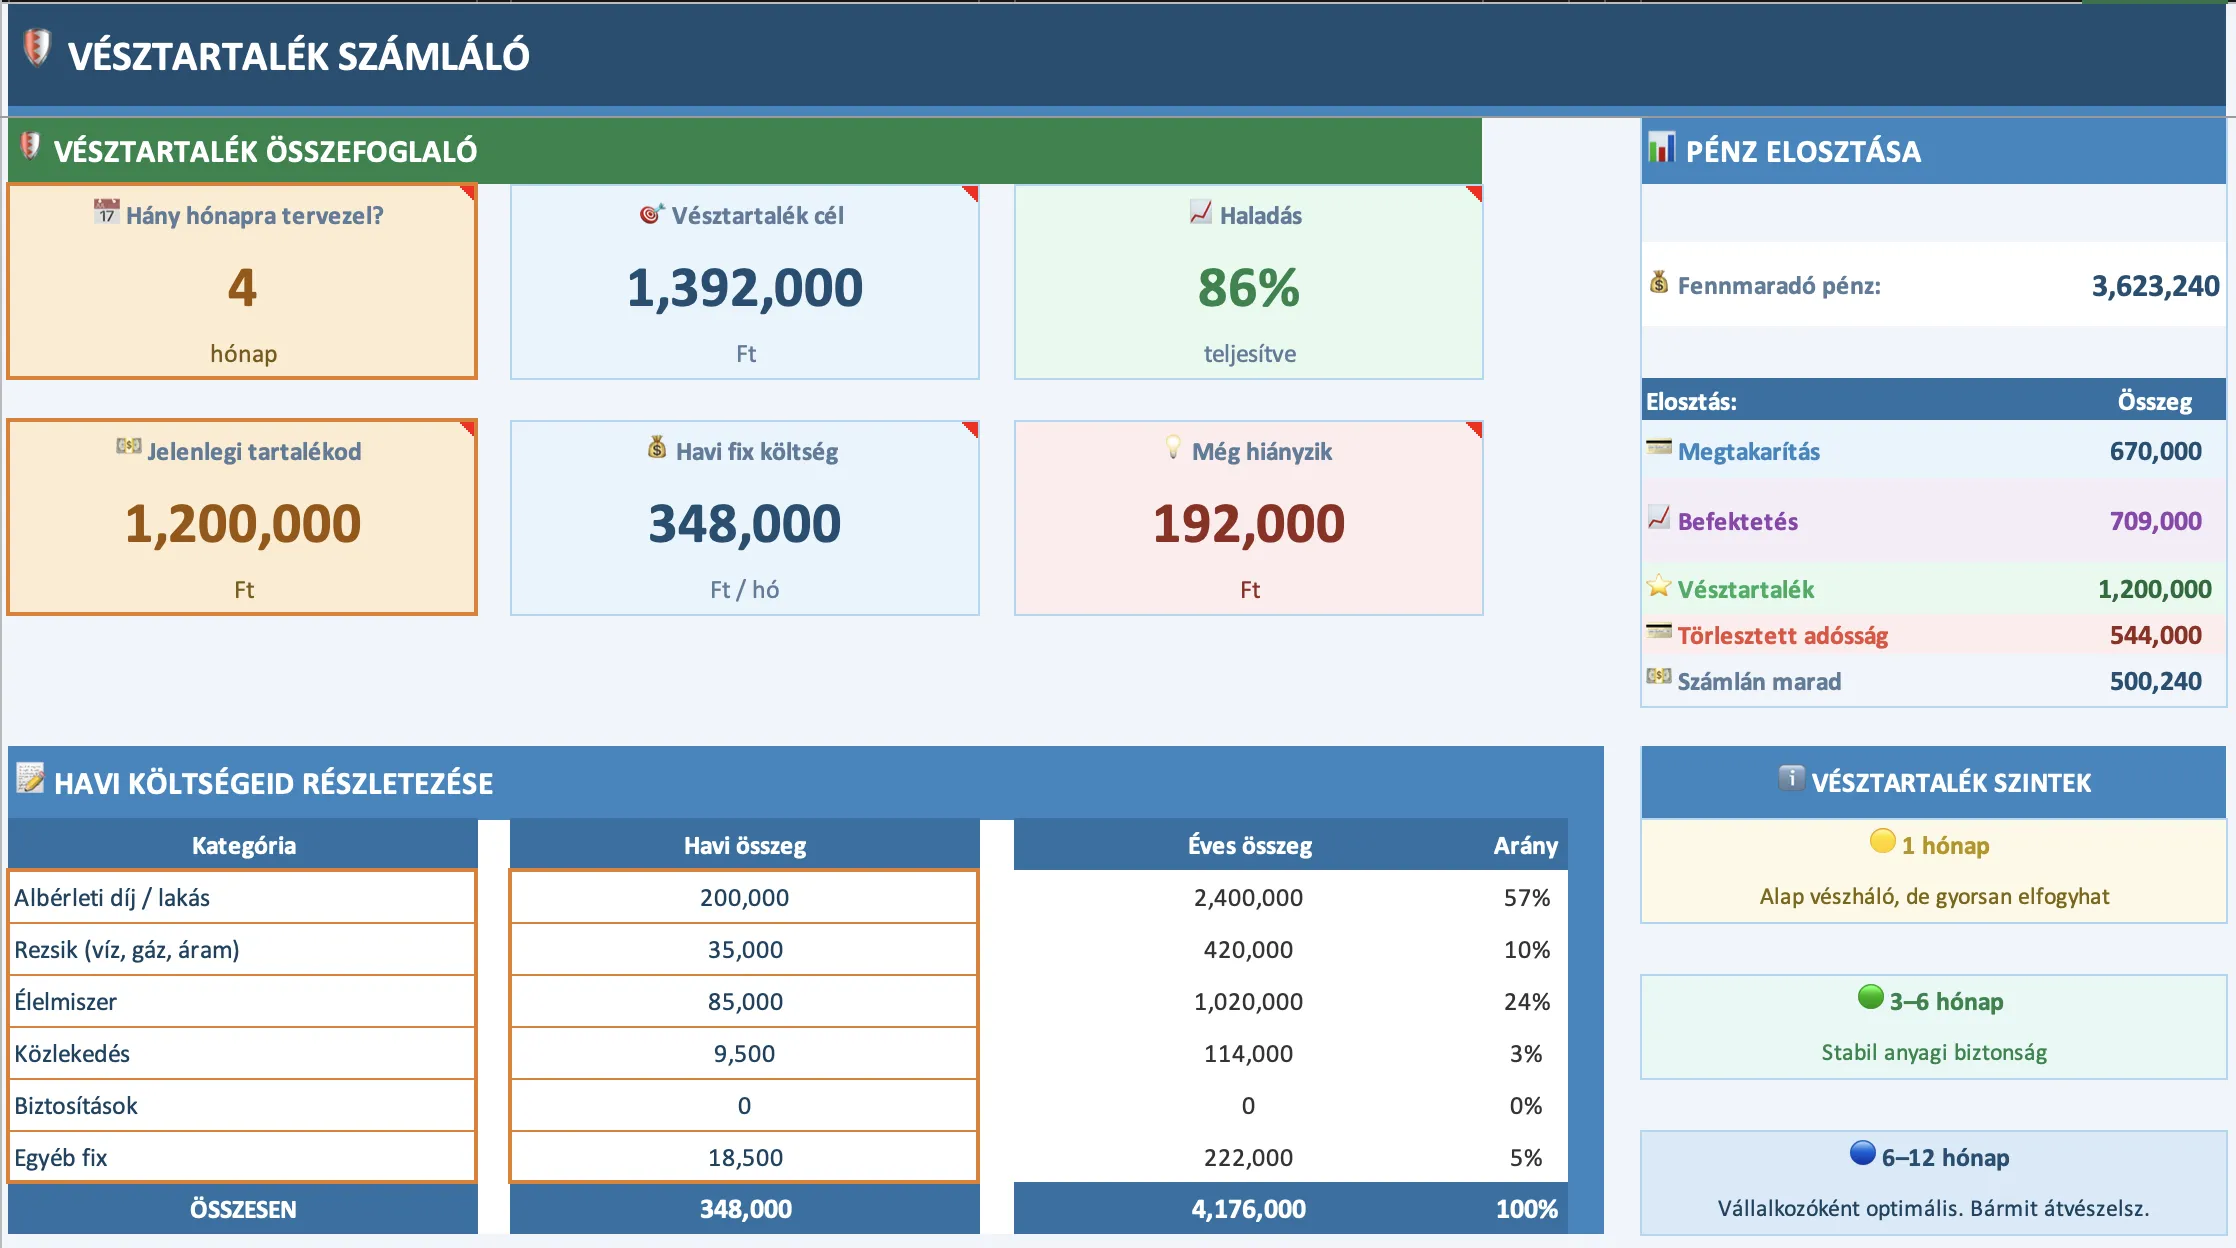Click the blue circle next to 6–12 hónap
Image resolution: width=2236 pixels, height=1248 pixels.
click(x=1862, y=1153)
